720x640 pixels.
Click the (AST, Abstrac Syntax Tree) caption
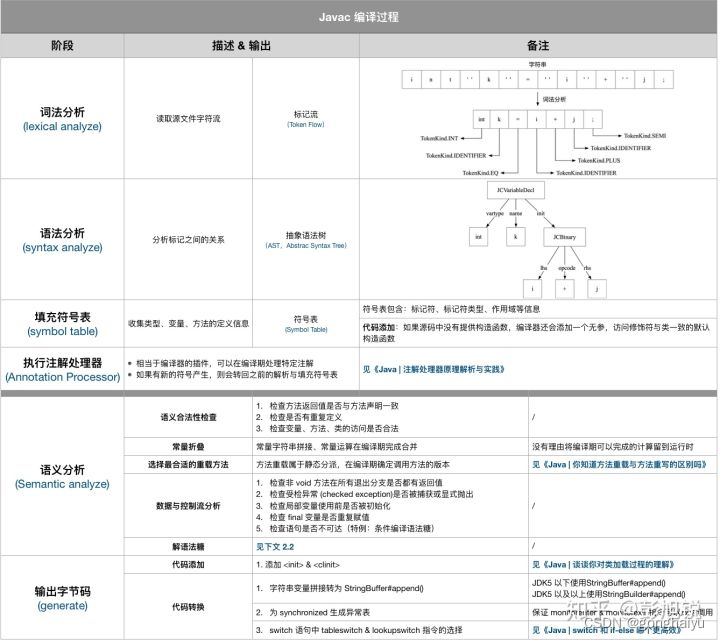[x=306, y=246]
